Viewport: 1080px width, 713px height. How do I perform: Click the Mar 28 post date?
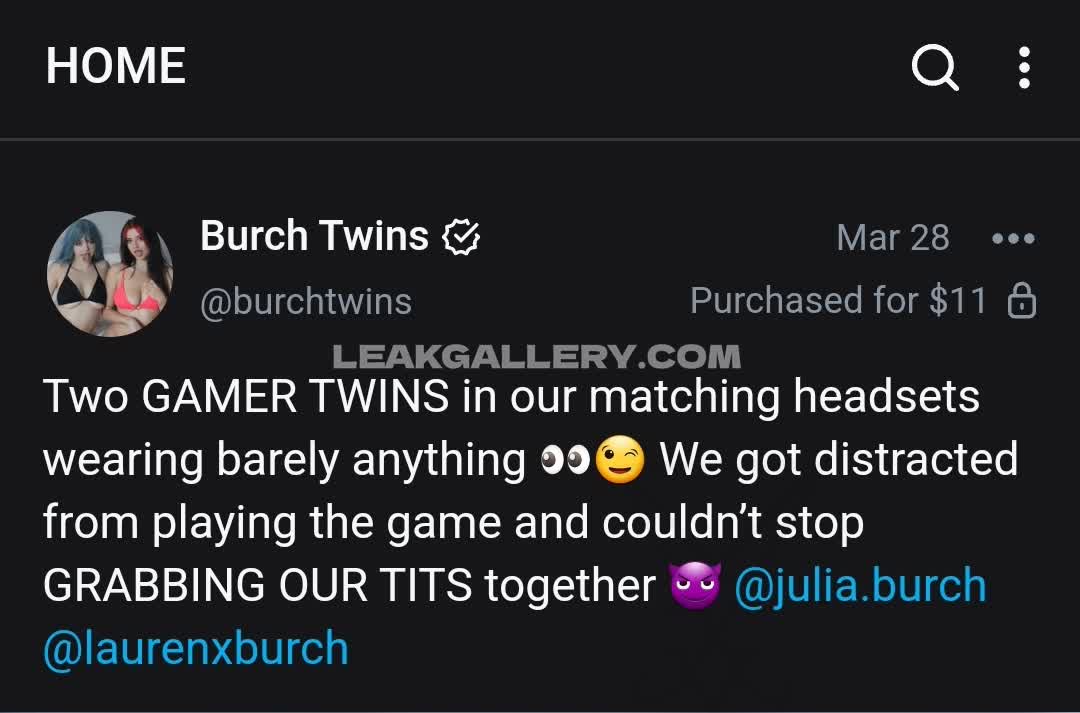[893, 238]
